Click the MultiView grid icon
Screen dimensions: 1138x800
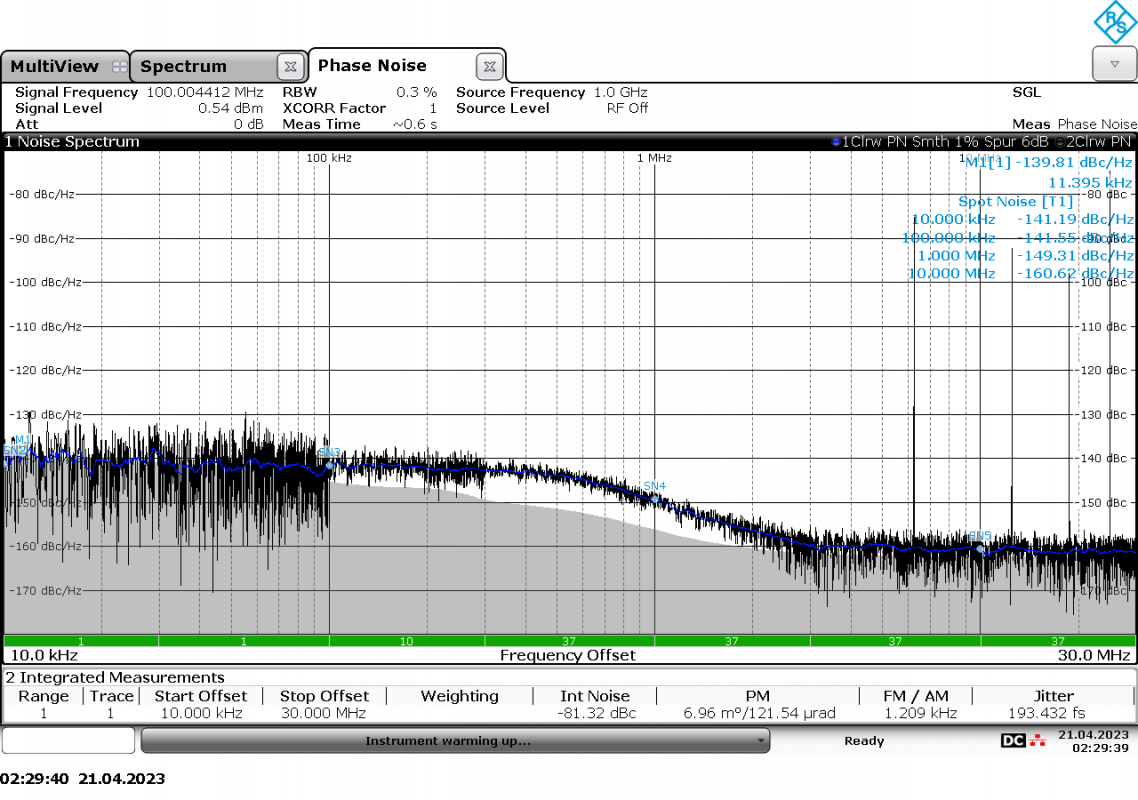(120, 67)
